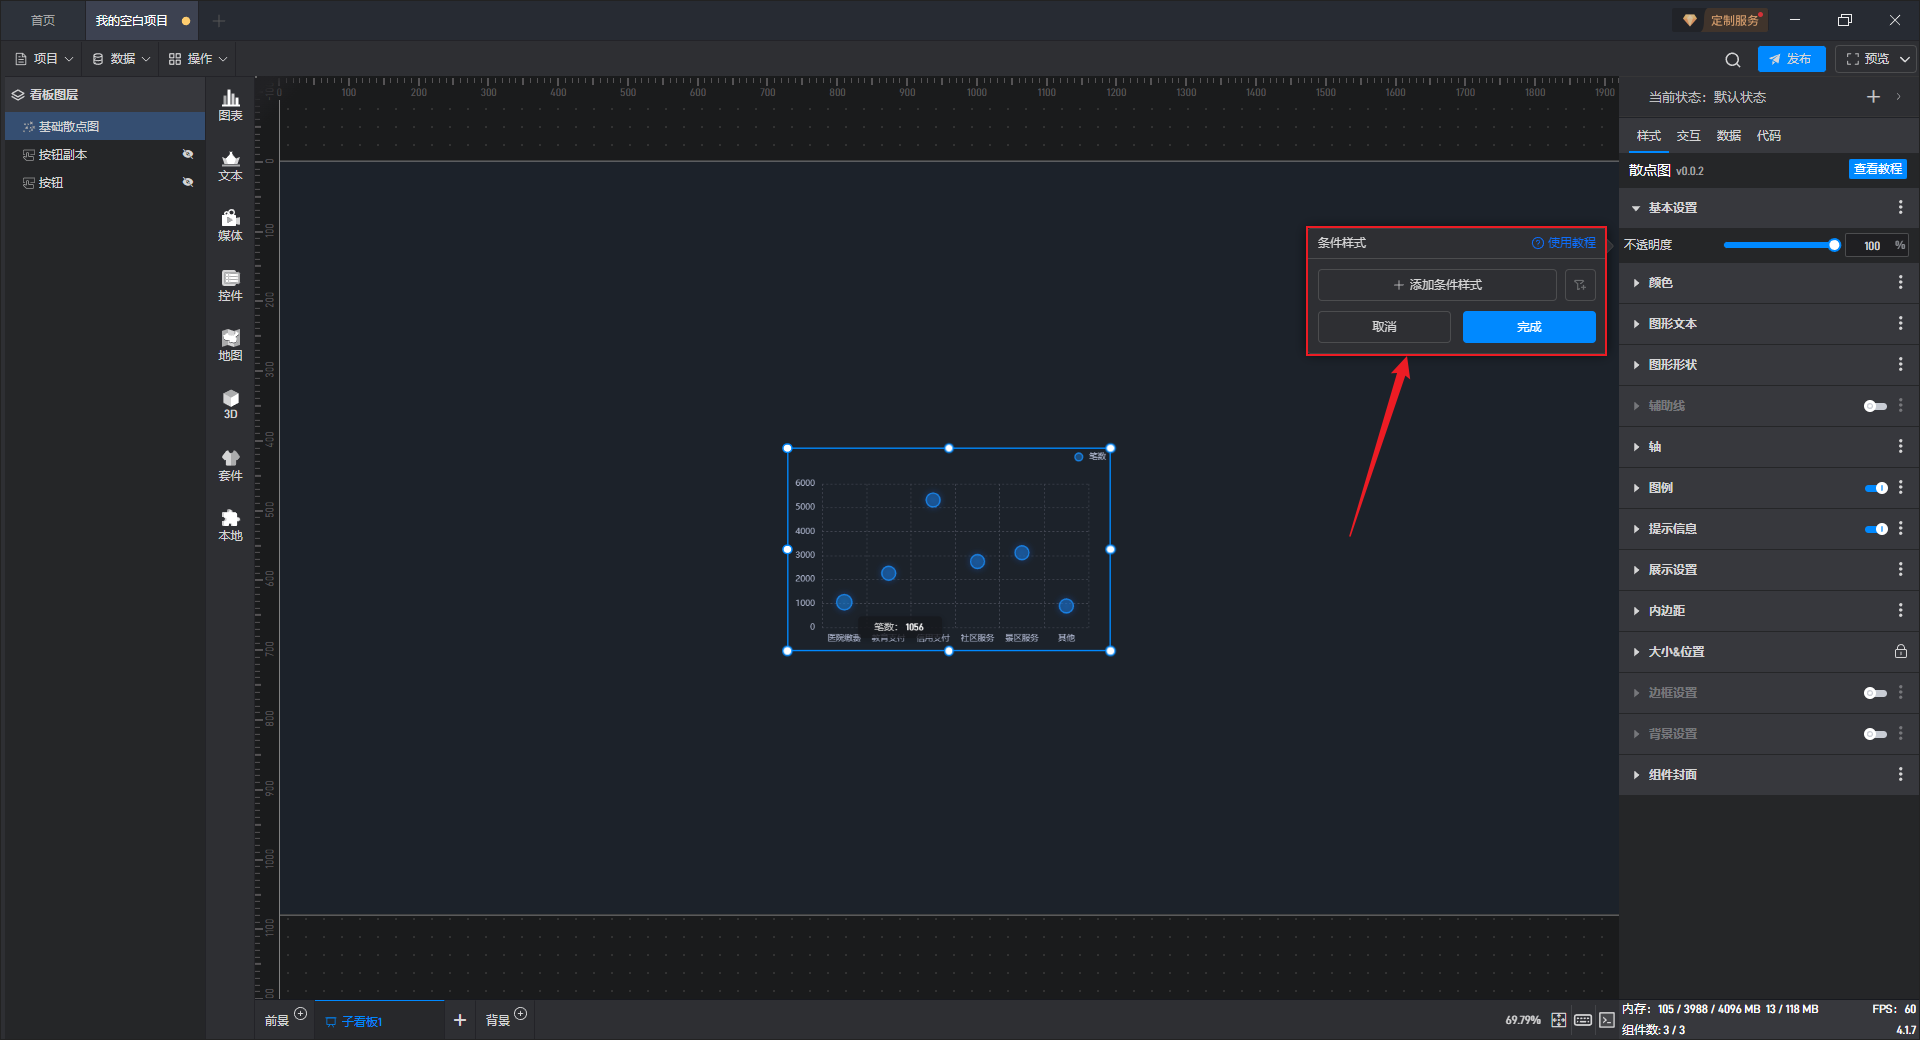Viewport: 1920px width, 1040px height.
Task: Open the 项目 menu
Action: click(44, 59)
